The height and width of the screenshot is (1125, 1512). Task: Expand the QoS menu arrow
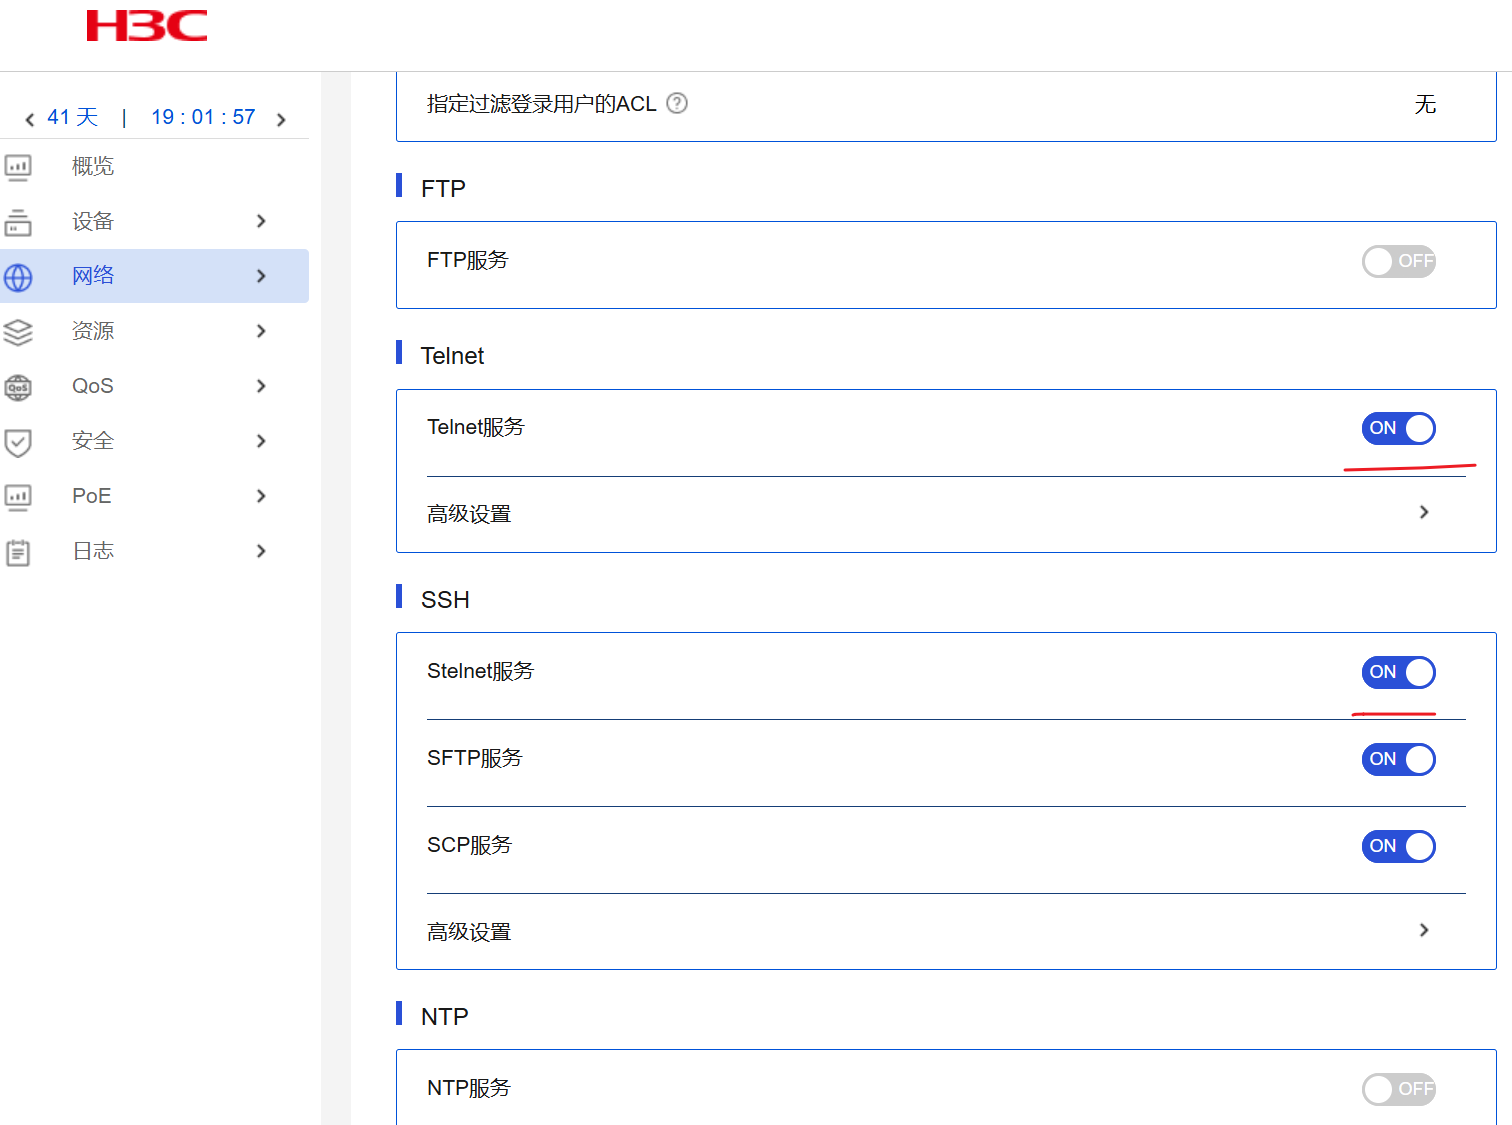pyautogui.click(x=261, y=386)
